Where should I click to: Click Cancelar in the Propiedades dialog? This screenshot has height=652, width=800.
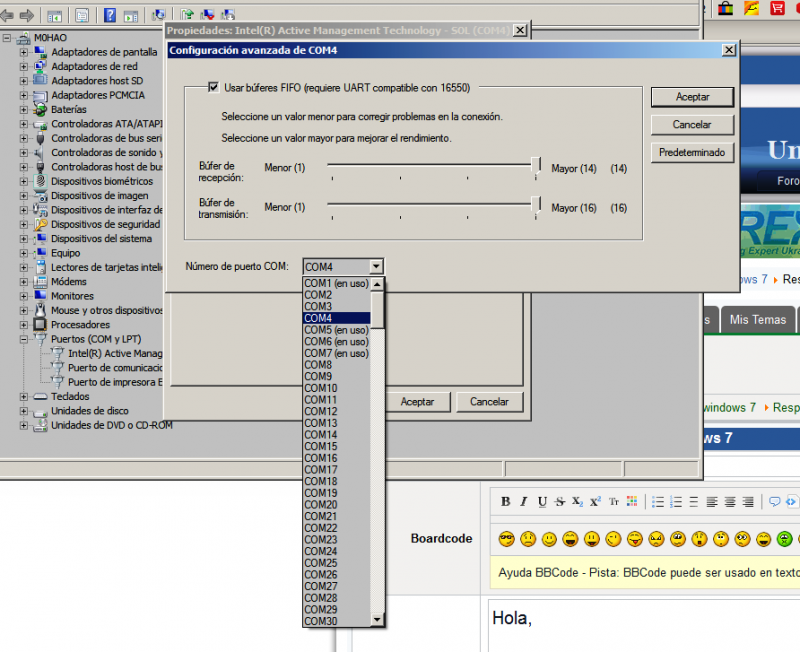(490, 402)
